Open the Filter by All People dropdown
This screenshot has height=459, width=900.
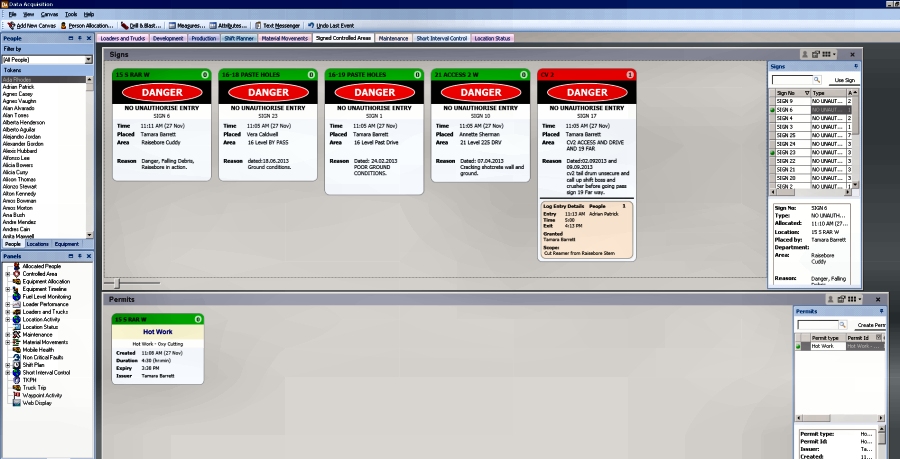point(88,59)
